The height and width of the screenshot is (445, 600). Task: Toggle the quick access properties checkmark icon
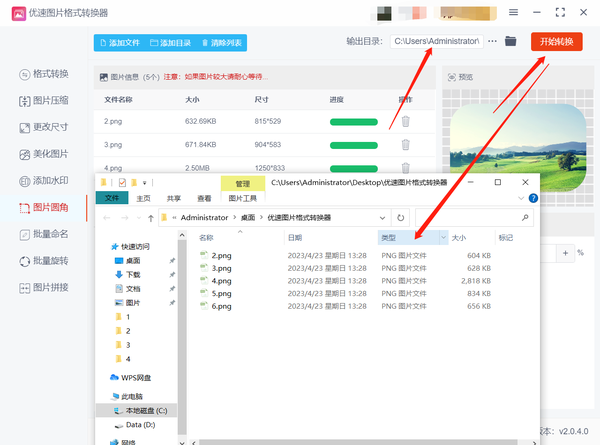(122, 183)
